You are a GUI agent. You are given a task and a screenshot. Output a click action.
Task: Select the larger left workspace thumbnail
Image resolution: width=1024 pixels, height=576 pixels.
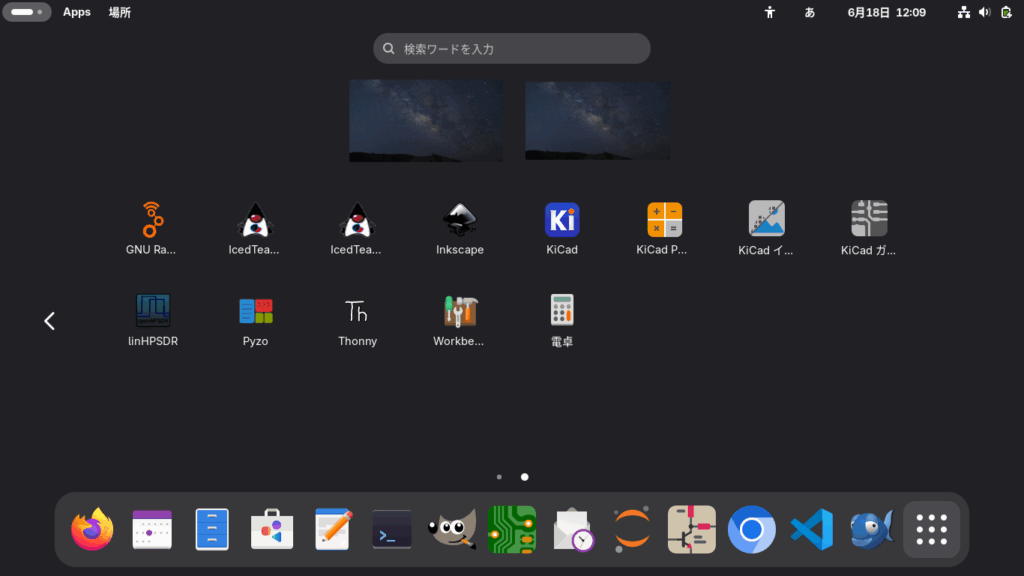point(426,121)
